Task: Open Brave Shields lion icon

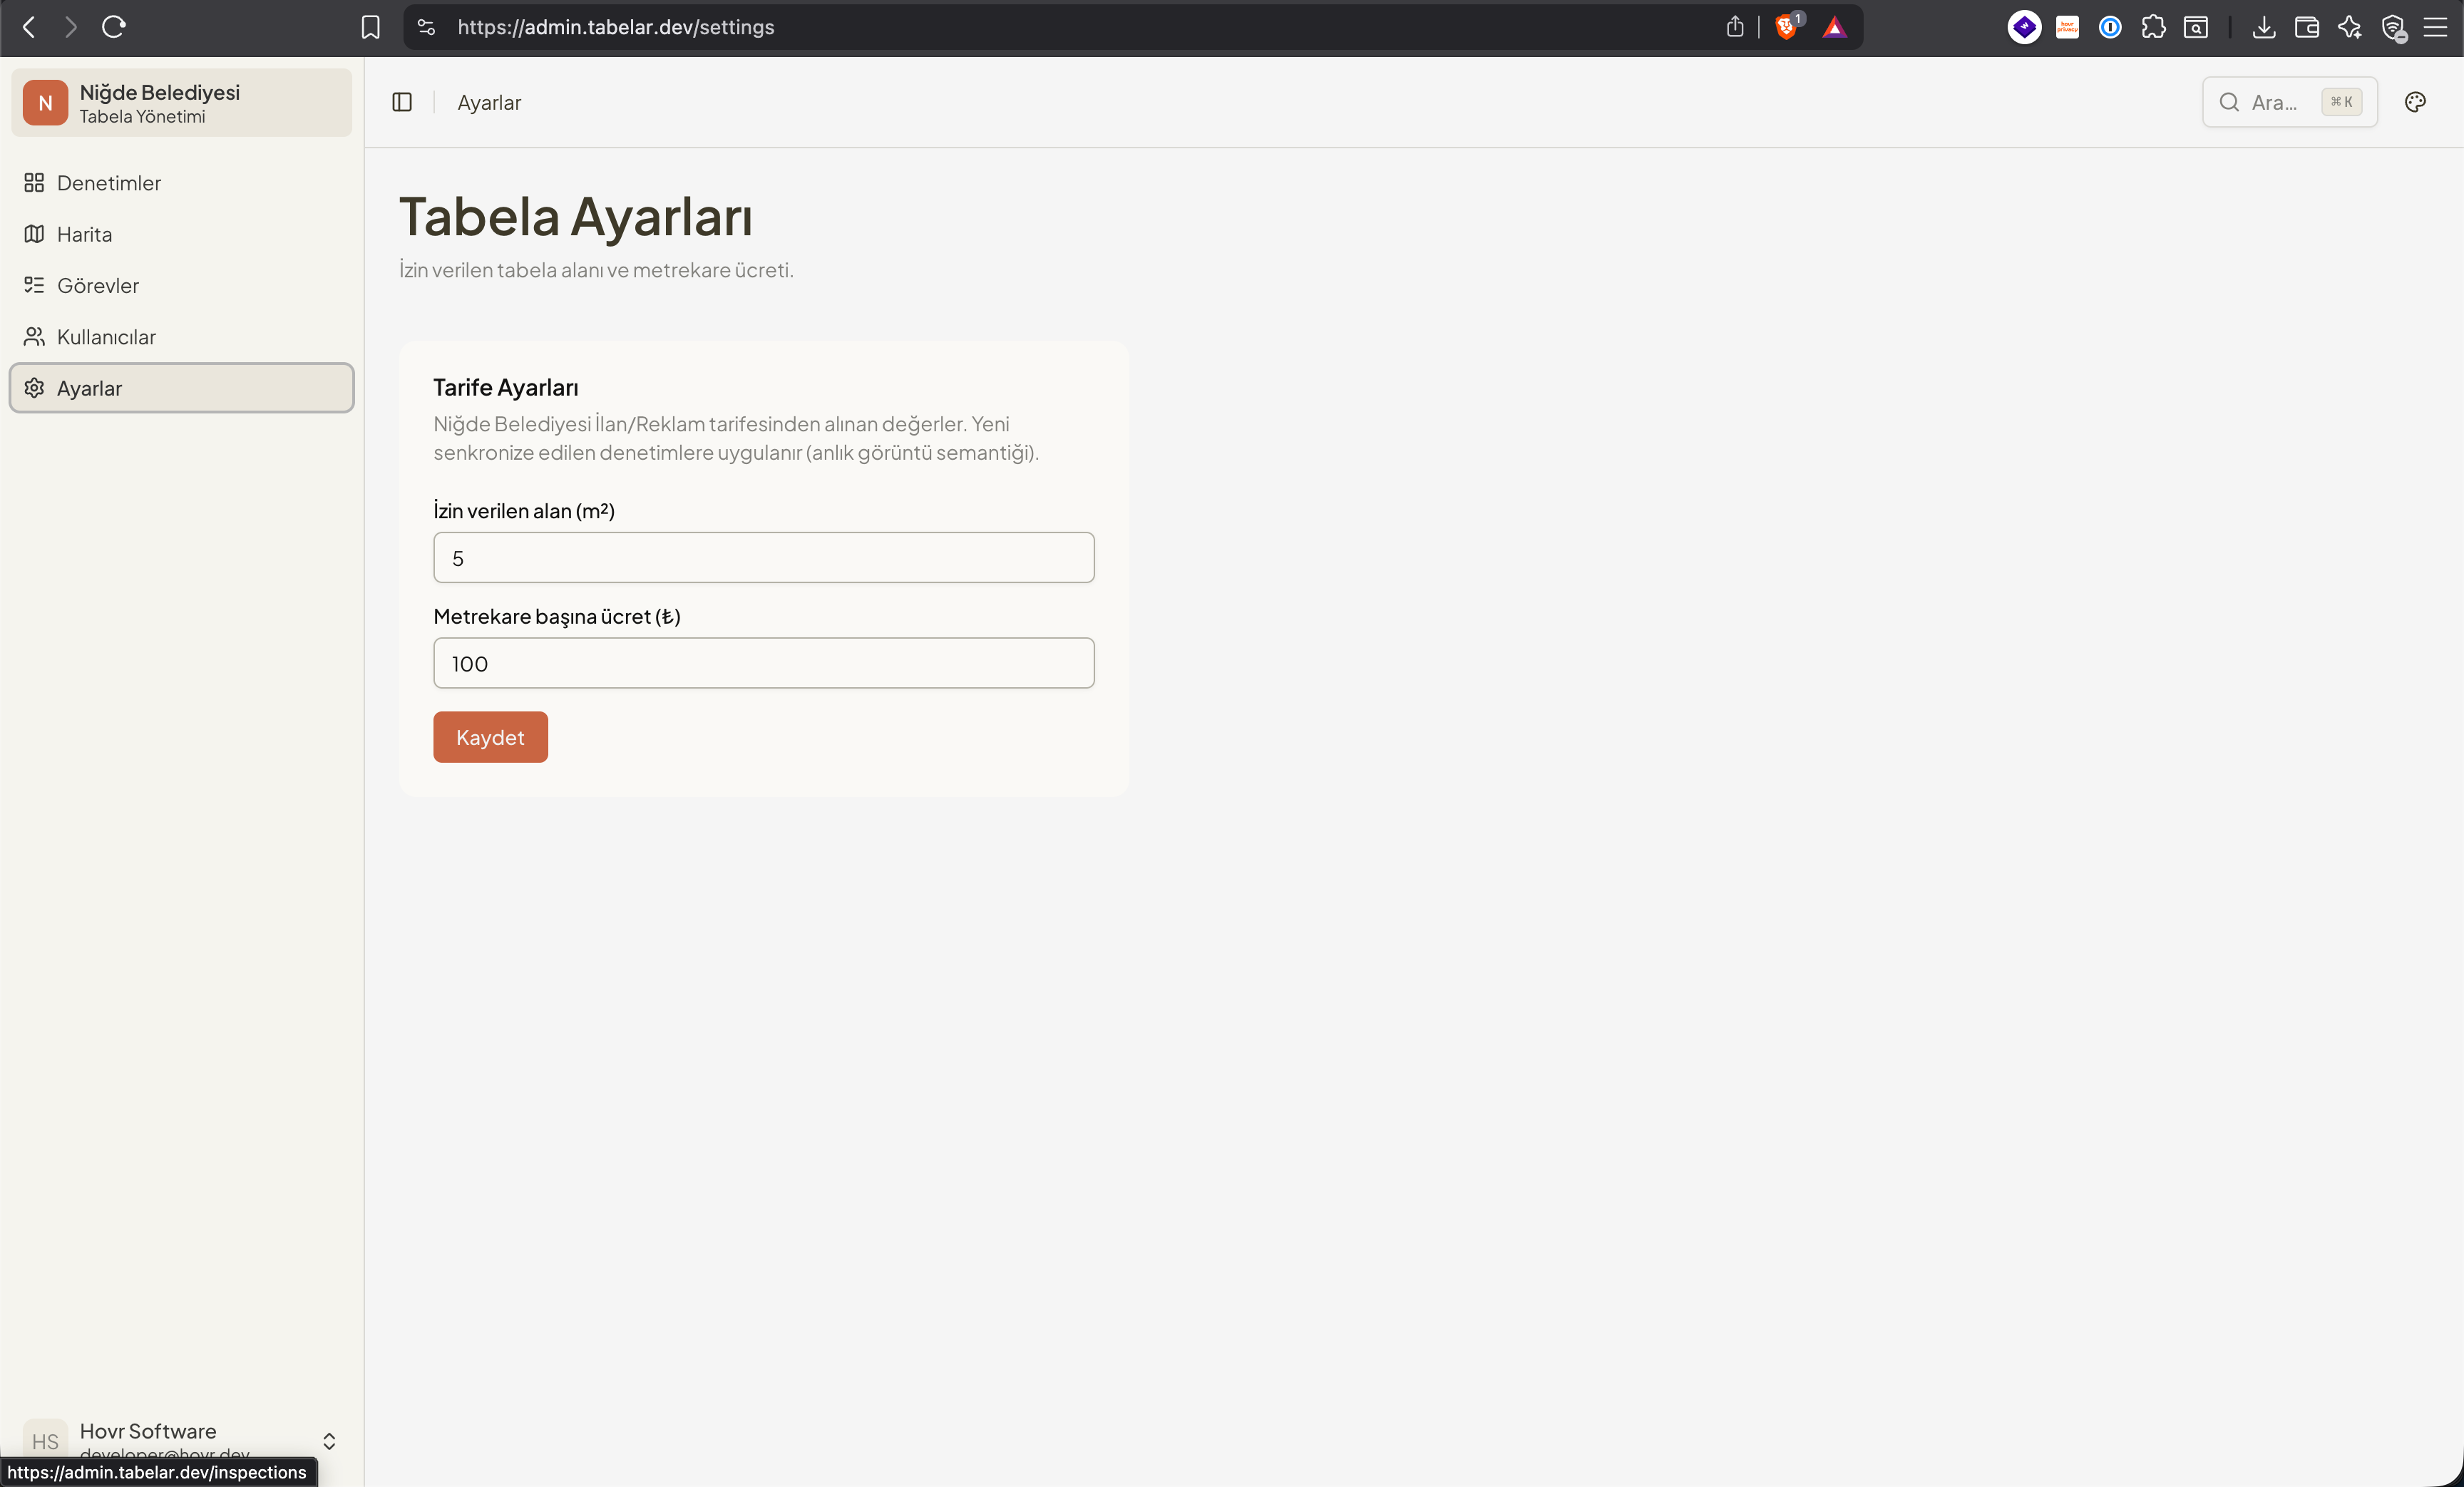Action: pos(1787,27)
